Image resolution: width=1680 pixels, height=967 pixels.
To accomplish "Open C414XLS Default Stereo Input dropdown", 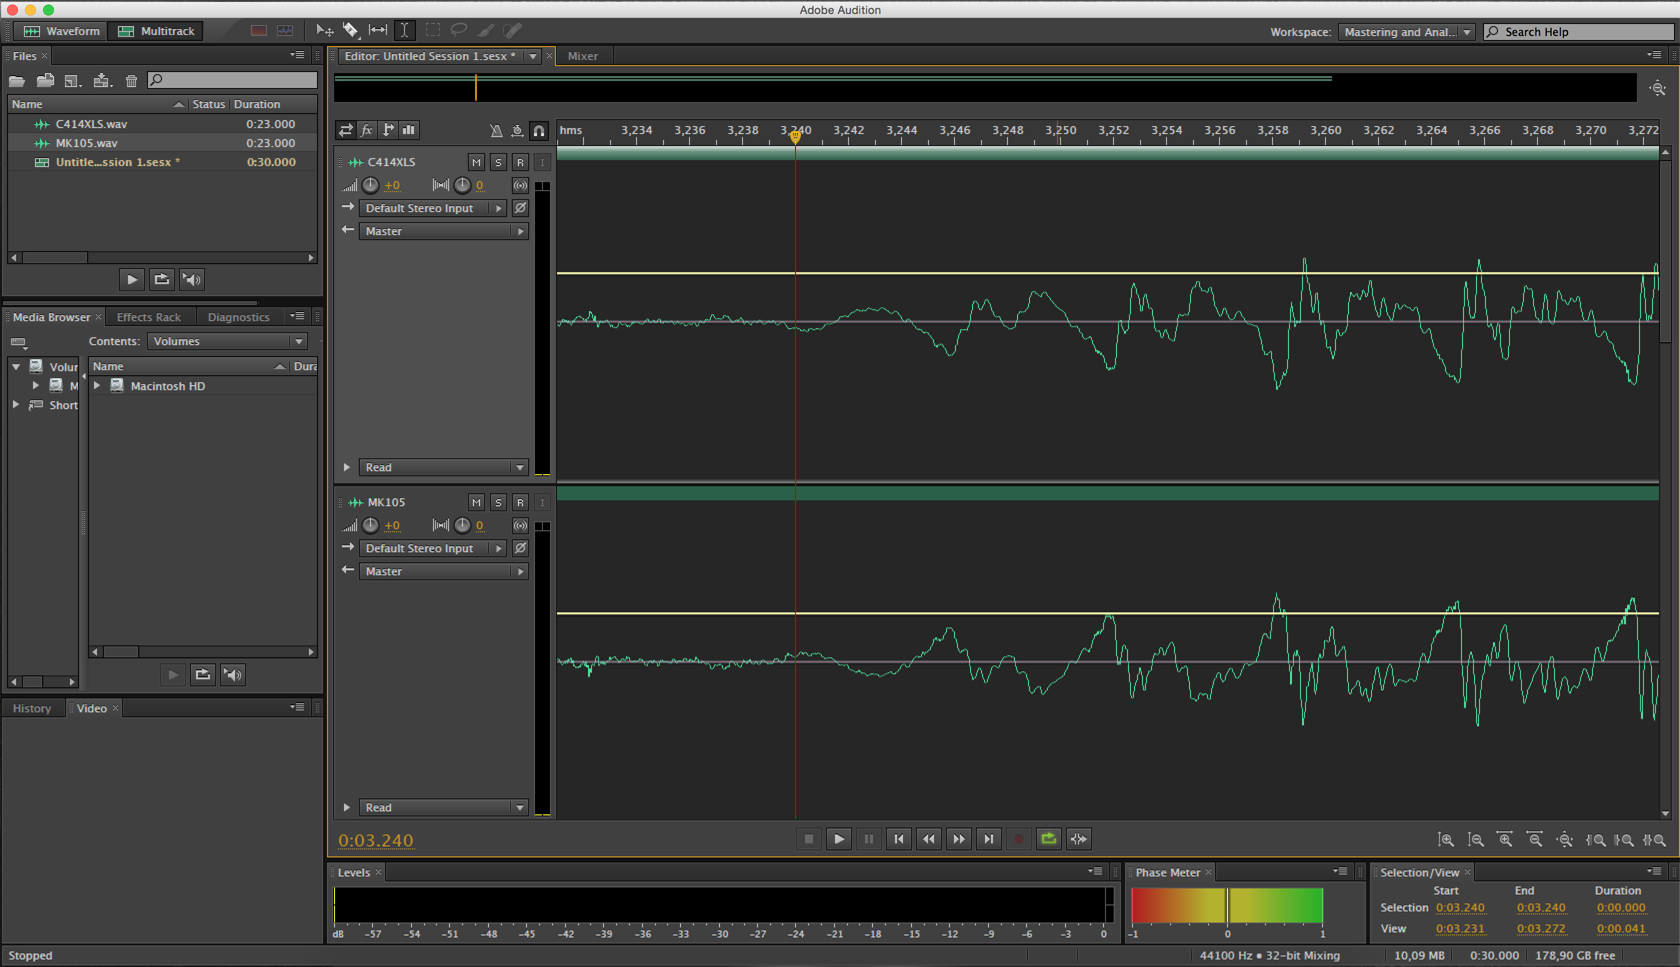I will pos(432,208).
